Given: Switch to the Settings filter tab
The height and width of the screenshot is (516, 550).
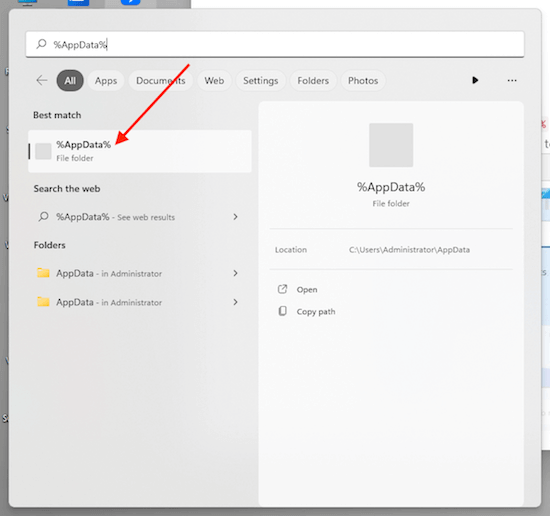Looking at the screenshot, I should point(261,81).
